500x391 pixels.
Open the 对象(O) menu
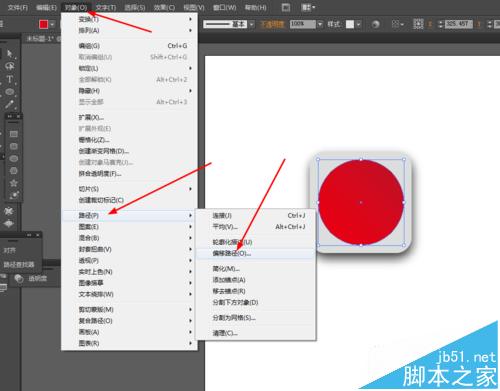[x=76, y=7]
